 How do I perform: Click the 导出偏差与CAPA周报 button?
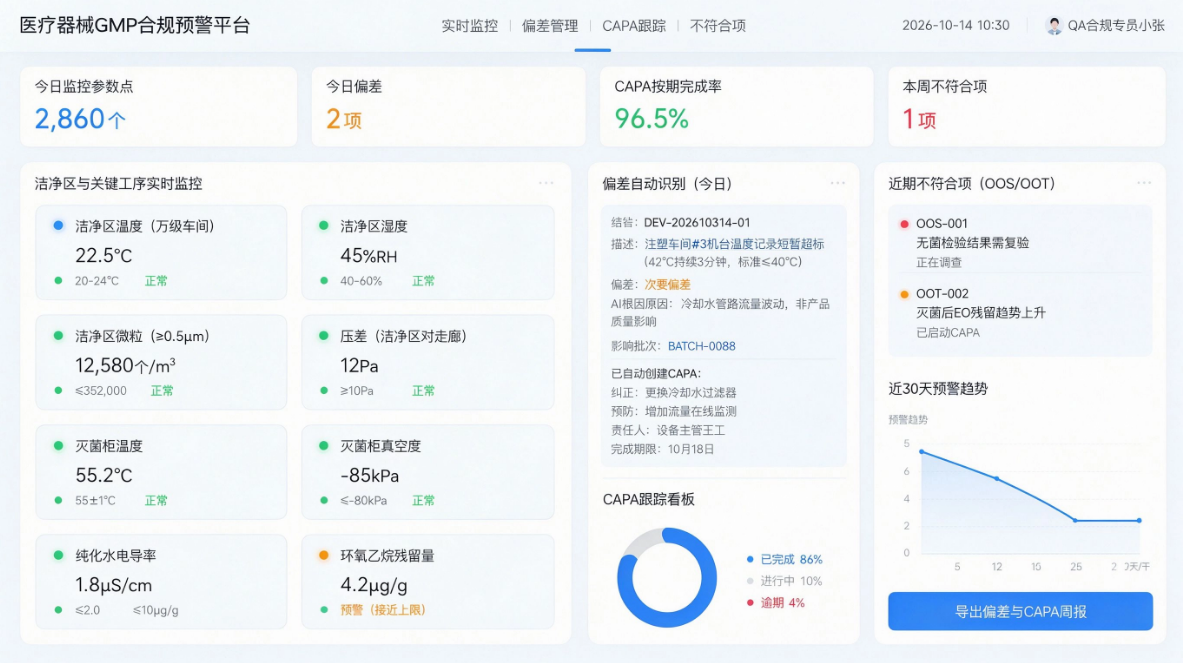click(1020, 611)
